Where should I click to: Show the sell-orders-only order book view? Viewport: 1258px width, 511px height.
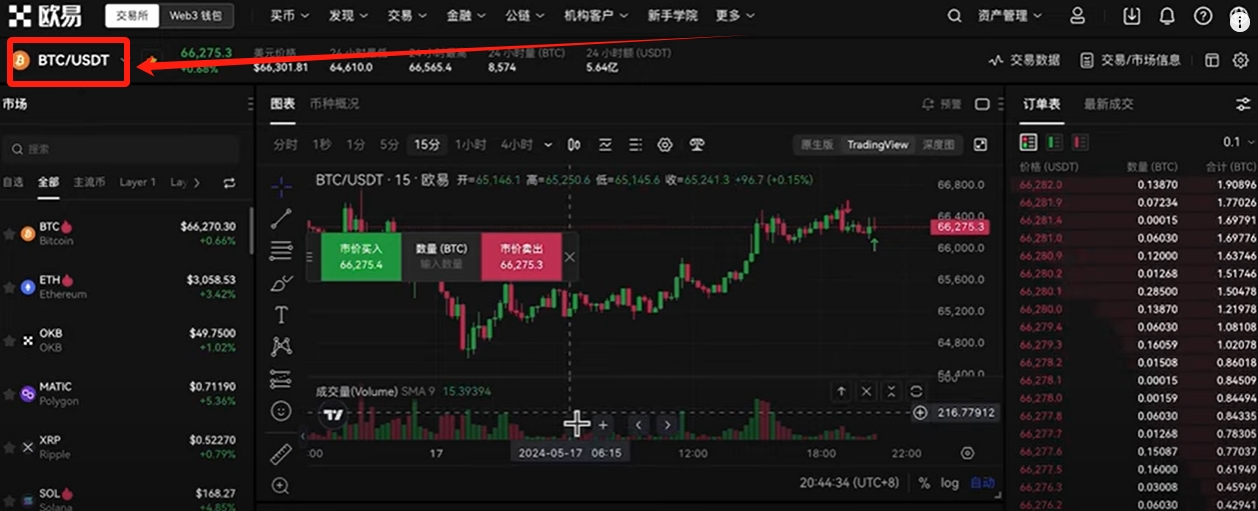click(1080, 142)
